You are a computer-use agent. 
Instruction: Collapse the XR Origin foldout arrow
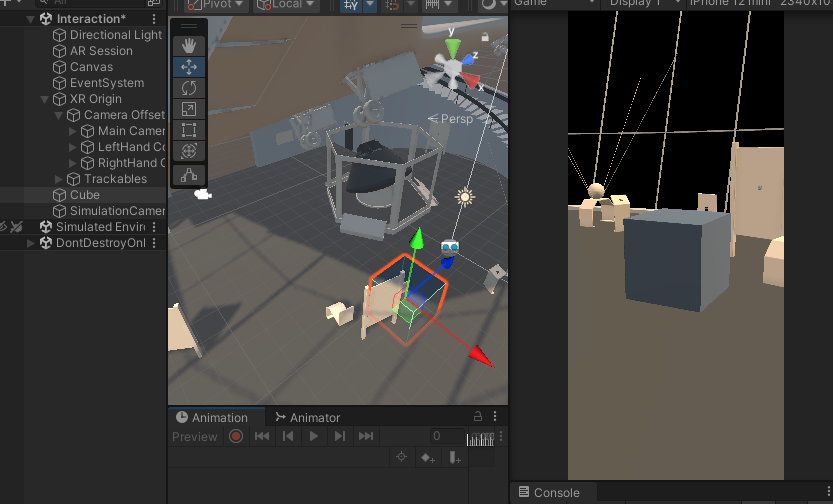(x=45, y=99)
